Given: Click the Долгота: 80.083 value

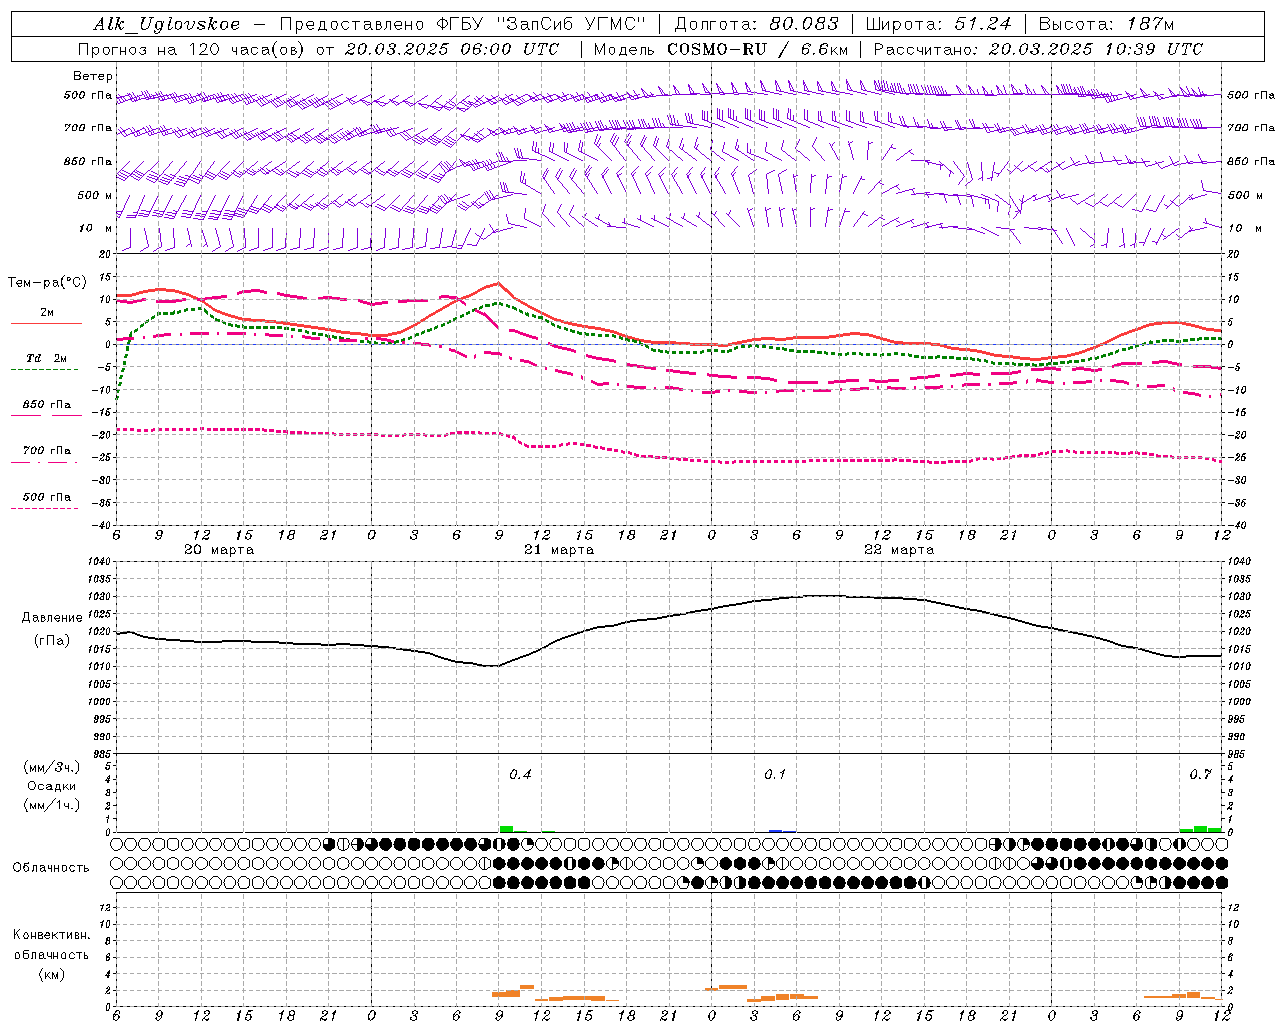Looking at the screenshot, I should coord(758,24).
